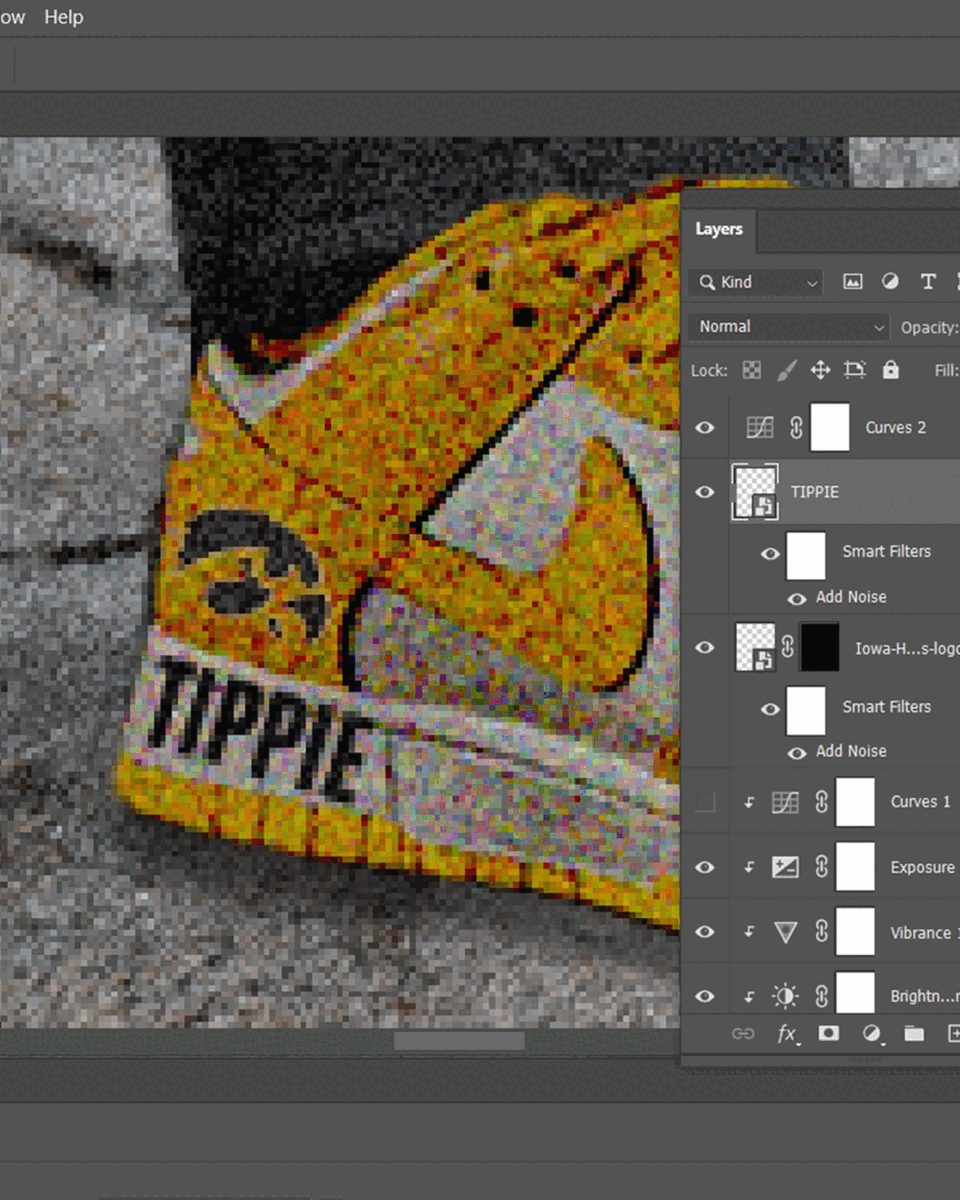Select the Brightn... layer mask thumbnail

point(855,993)
